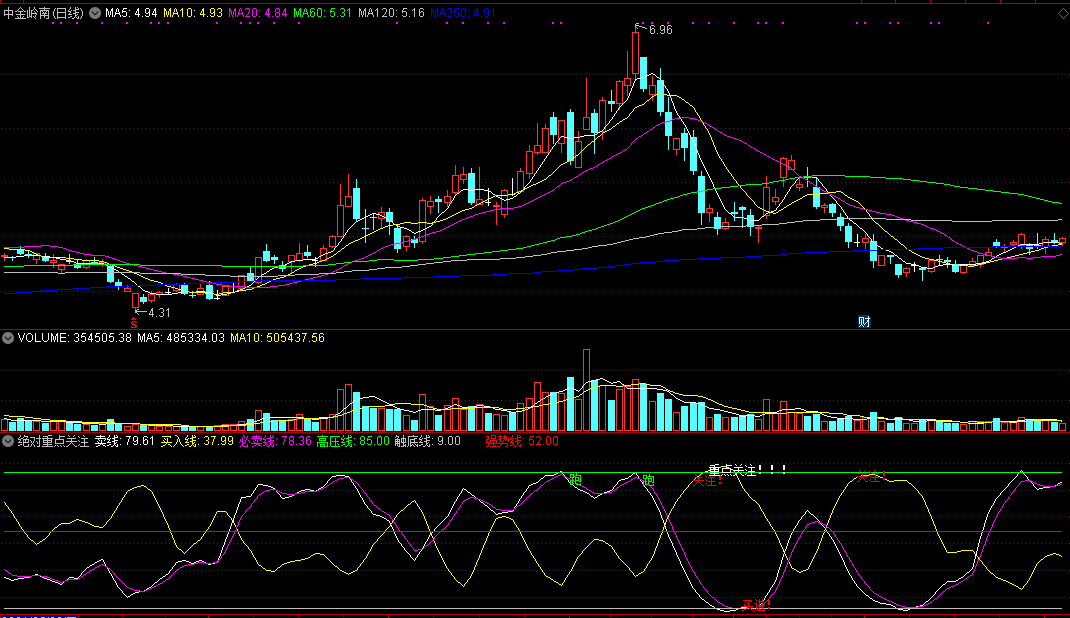Expand the VOLUME indicator options circle

(x=8, y=338)
